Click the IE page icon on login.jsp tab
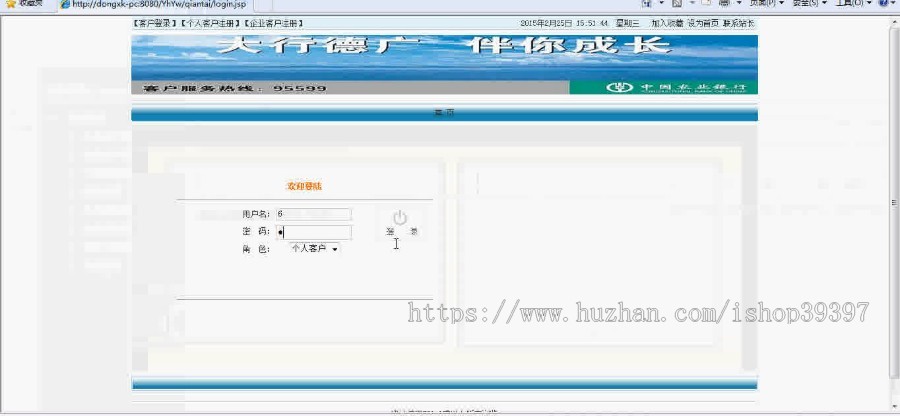This screenshot has width=900, height=416. [65, 4]
